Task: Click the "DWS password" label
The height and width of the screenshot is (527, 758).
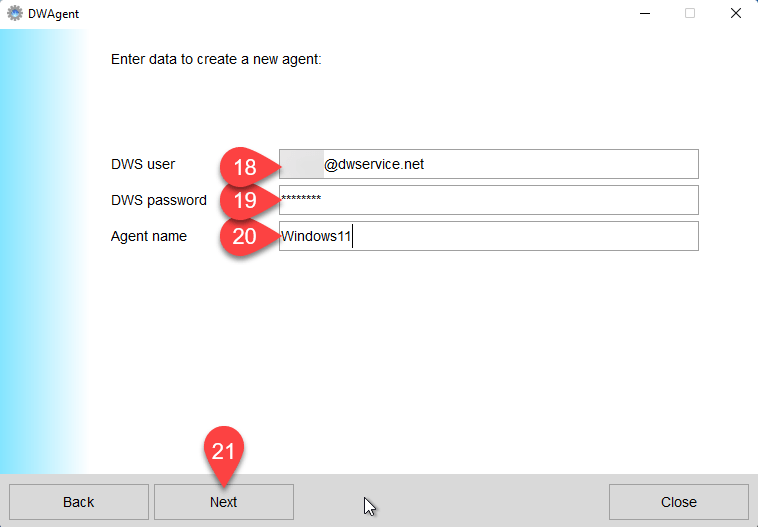Action: (x=159, y=200)
